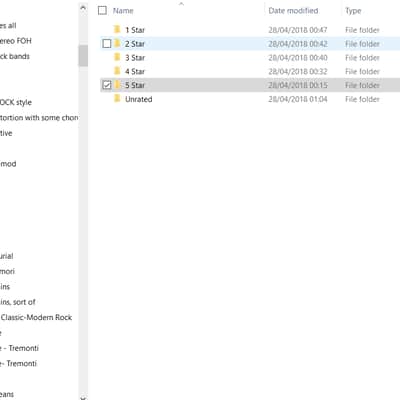This screenshot has width=400, height=400.
Task: Click the 4 Star folder icon
Action: (x=117, y=71)
